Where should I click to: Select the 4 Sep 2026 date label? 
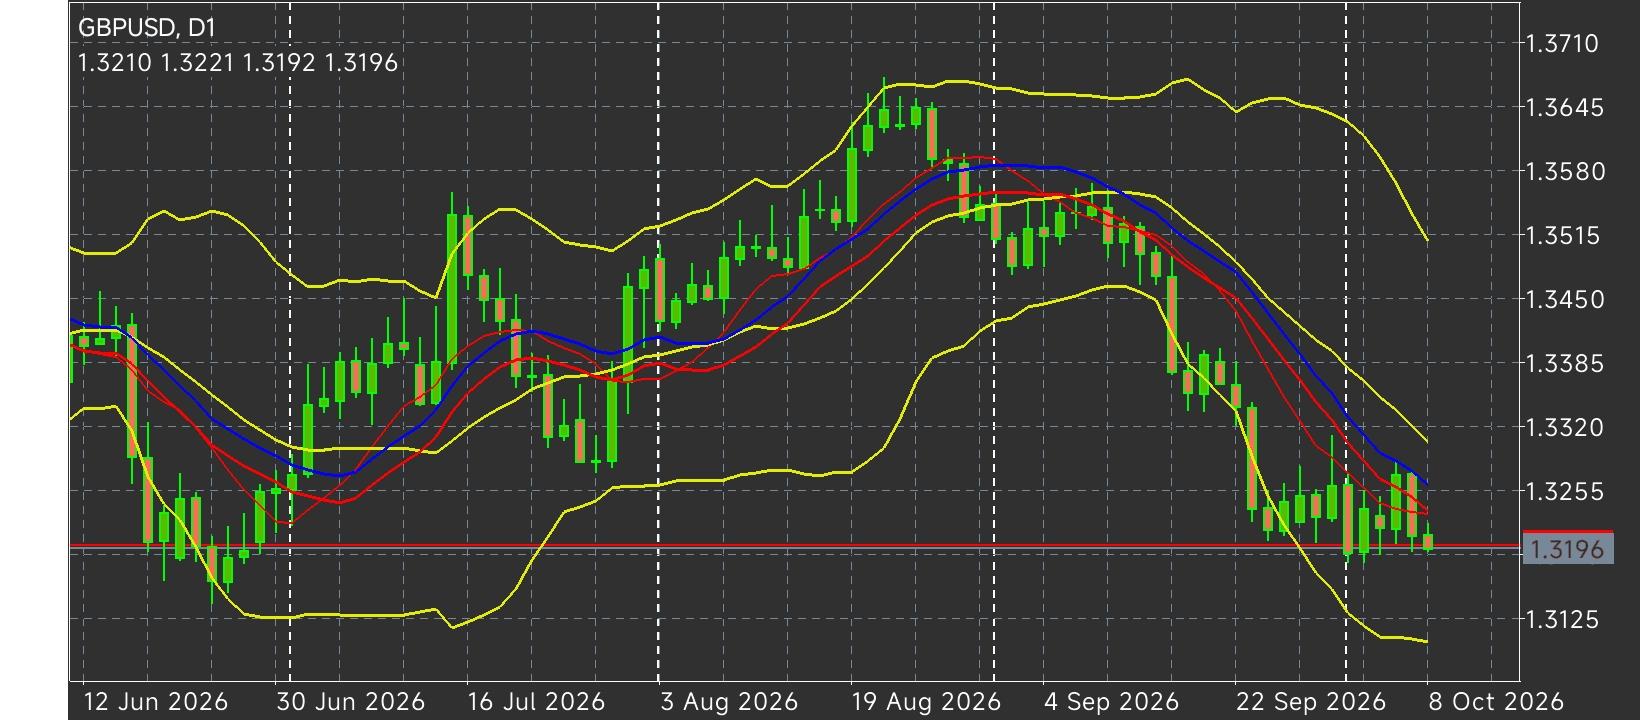pyautogui.click(x=1112, y=702)
